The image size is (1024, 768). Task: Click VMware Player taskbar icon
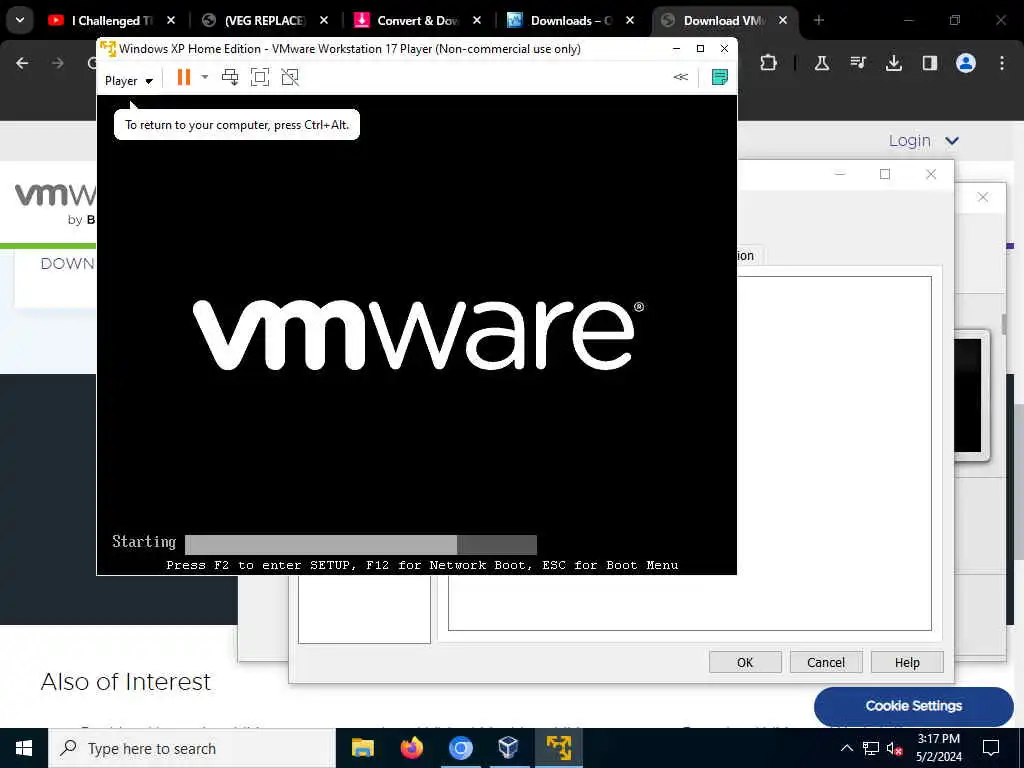558,748
